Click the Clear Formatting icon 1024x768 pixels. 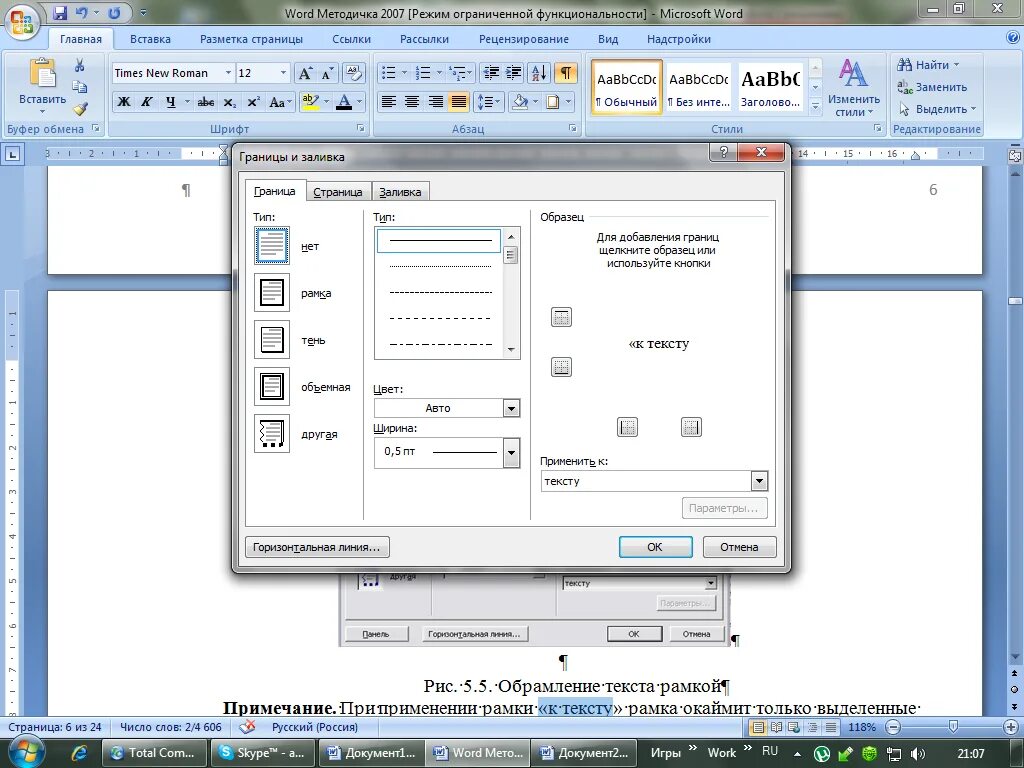pyautogui.click(x=353, y=73)
